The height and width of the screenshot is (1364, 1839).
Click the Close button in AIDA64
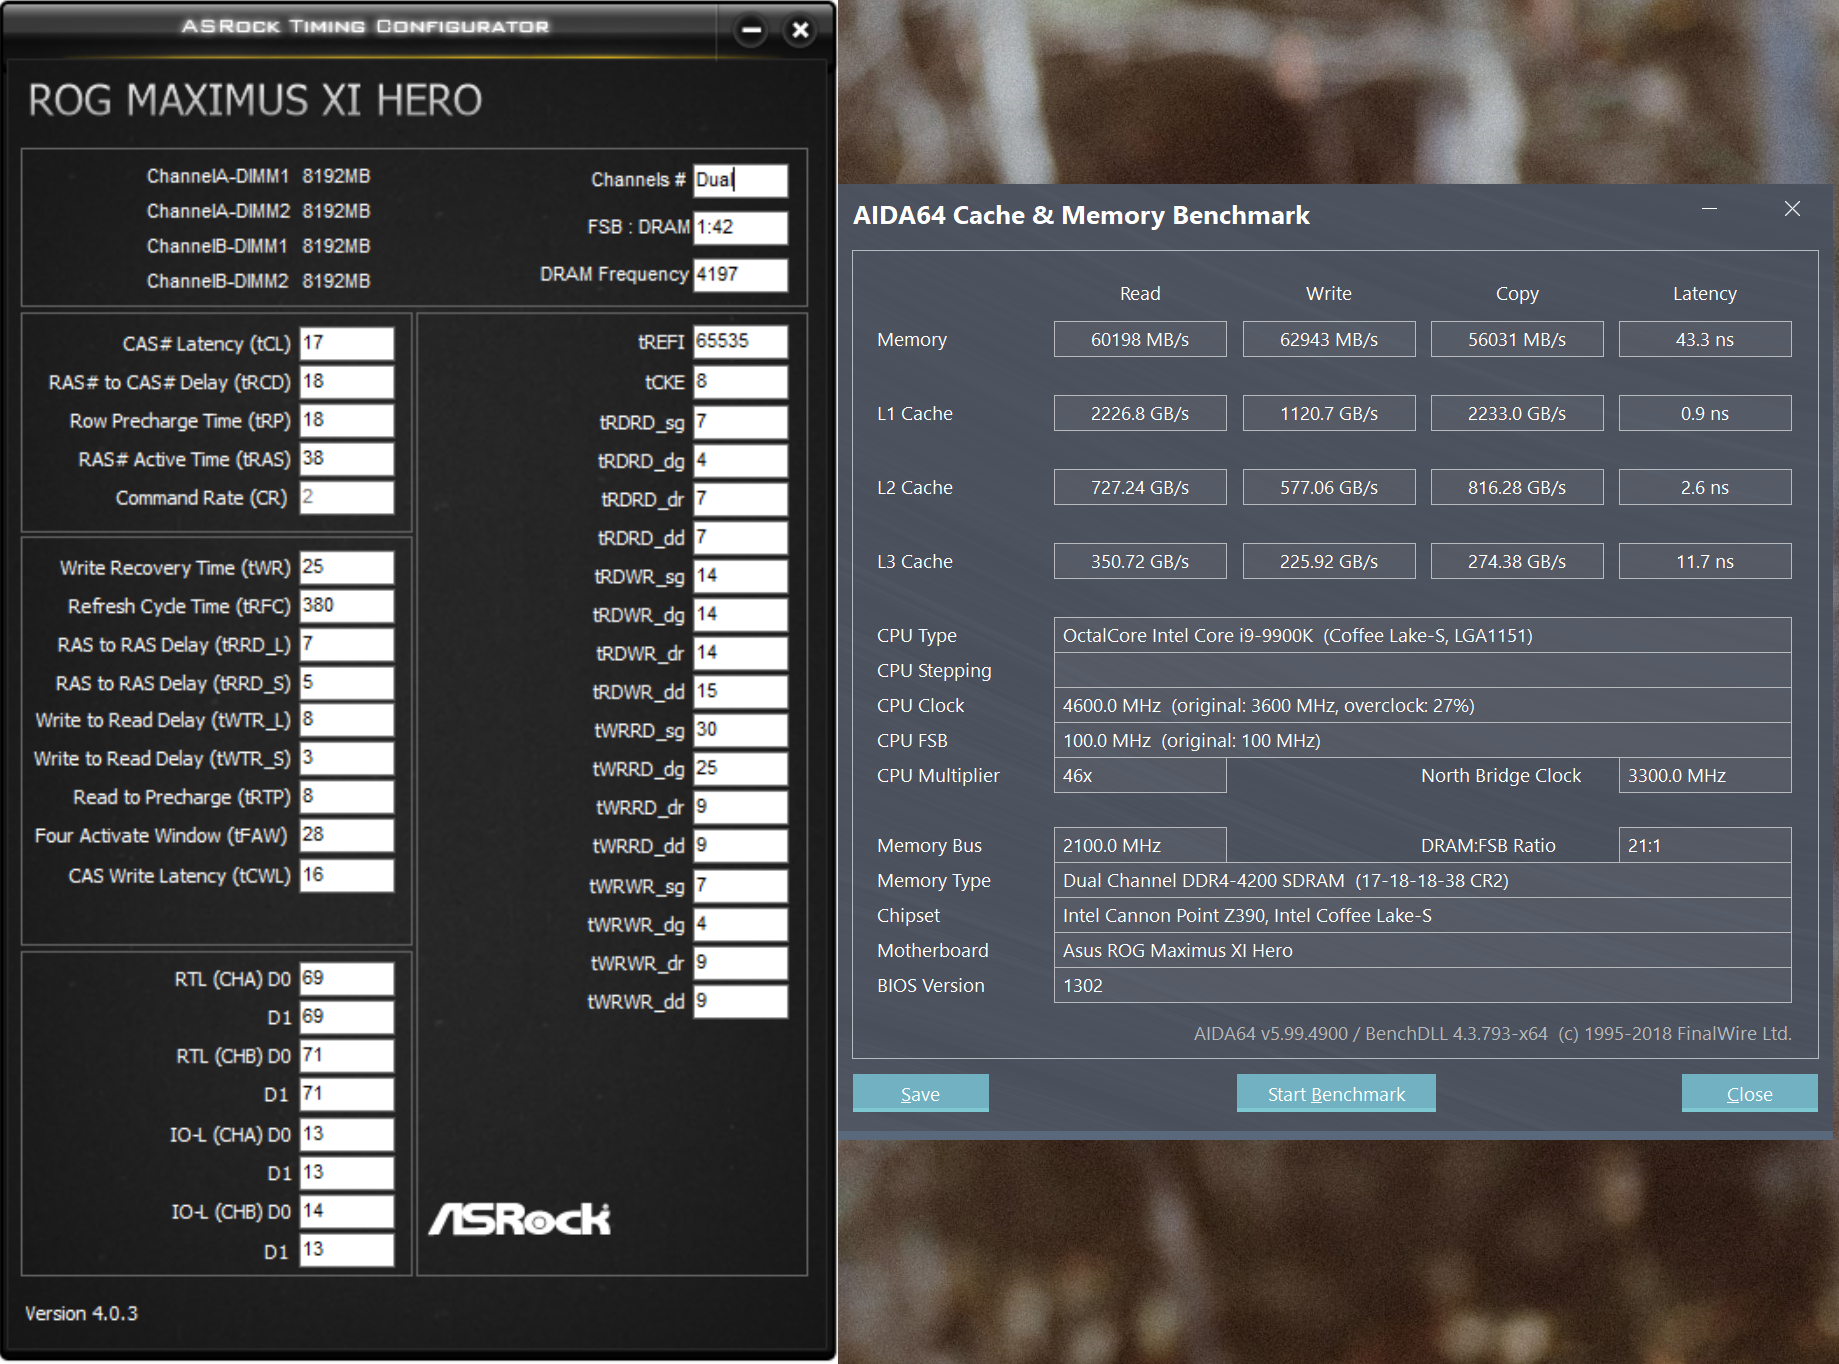[1749, 1093]
